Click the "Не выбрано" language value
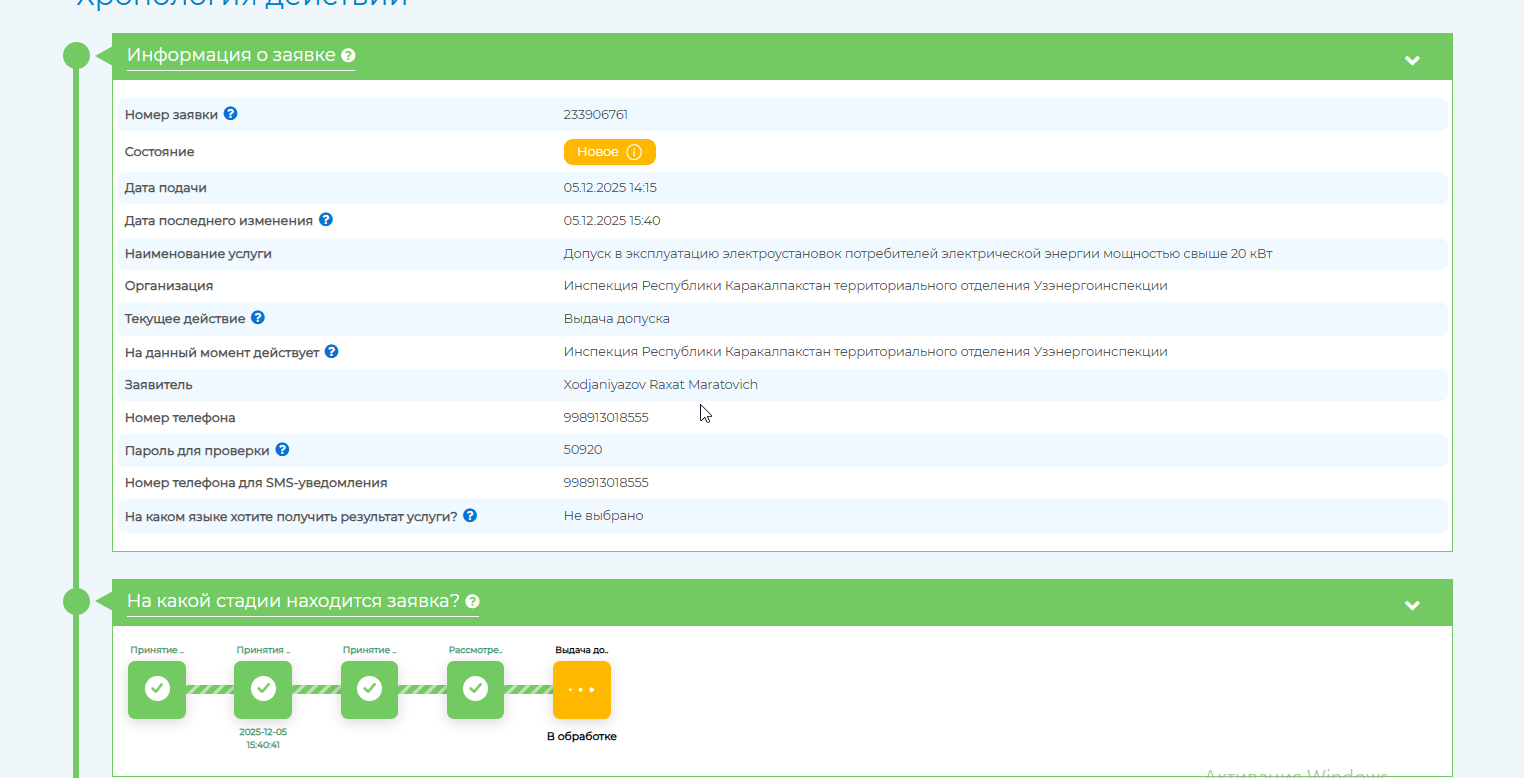This screenshot has width=1524, height=778. coord(604,516)
